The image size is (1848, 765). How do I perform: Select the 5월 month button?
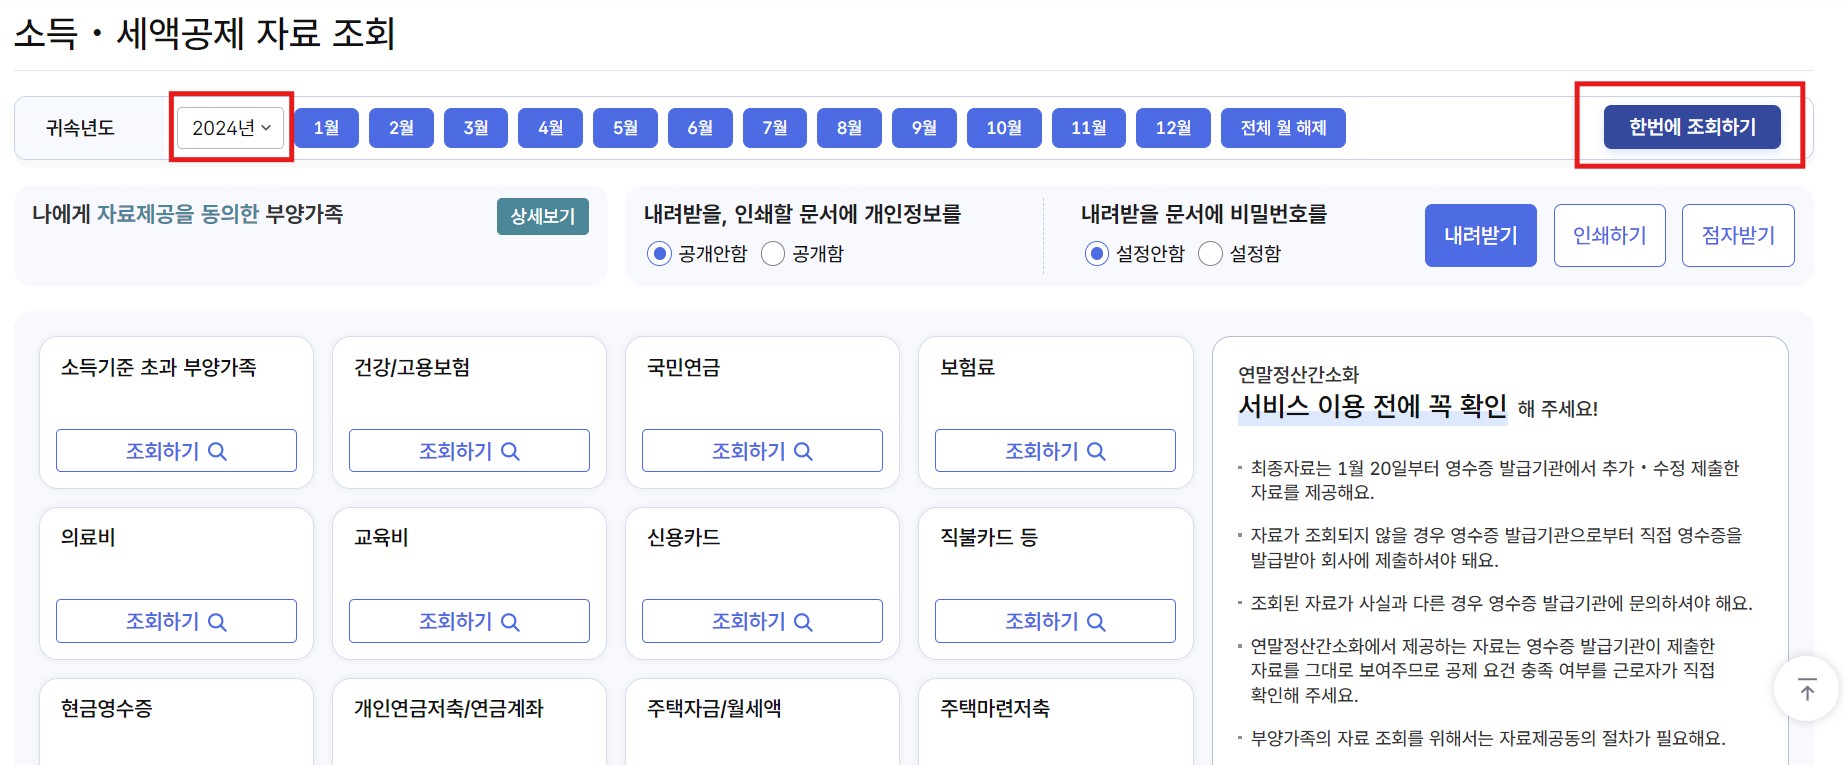(x=624, y=127)
